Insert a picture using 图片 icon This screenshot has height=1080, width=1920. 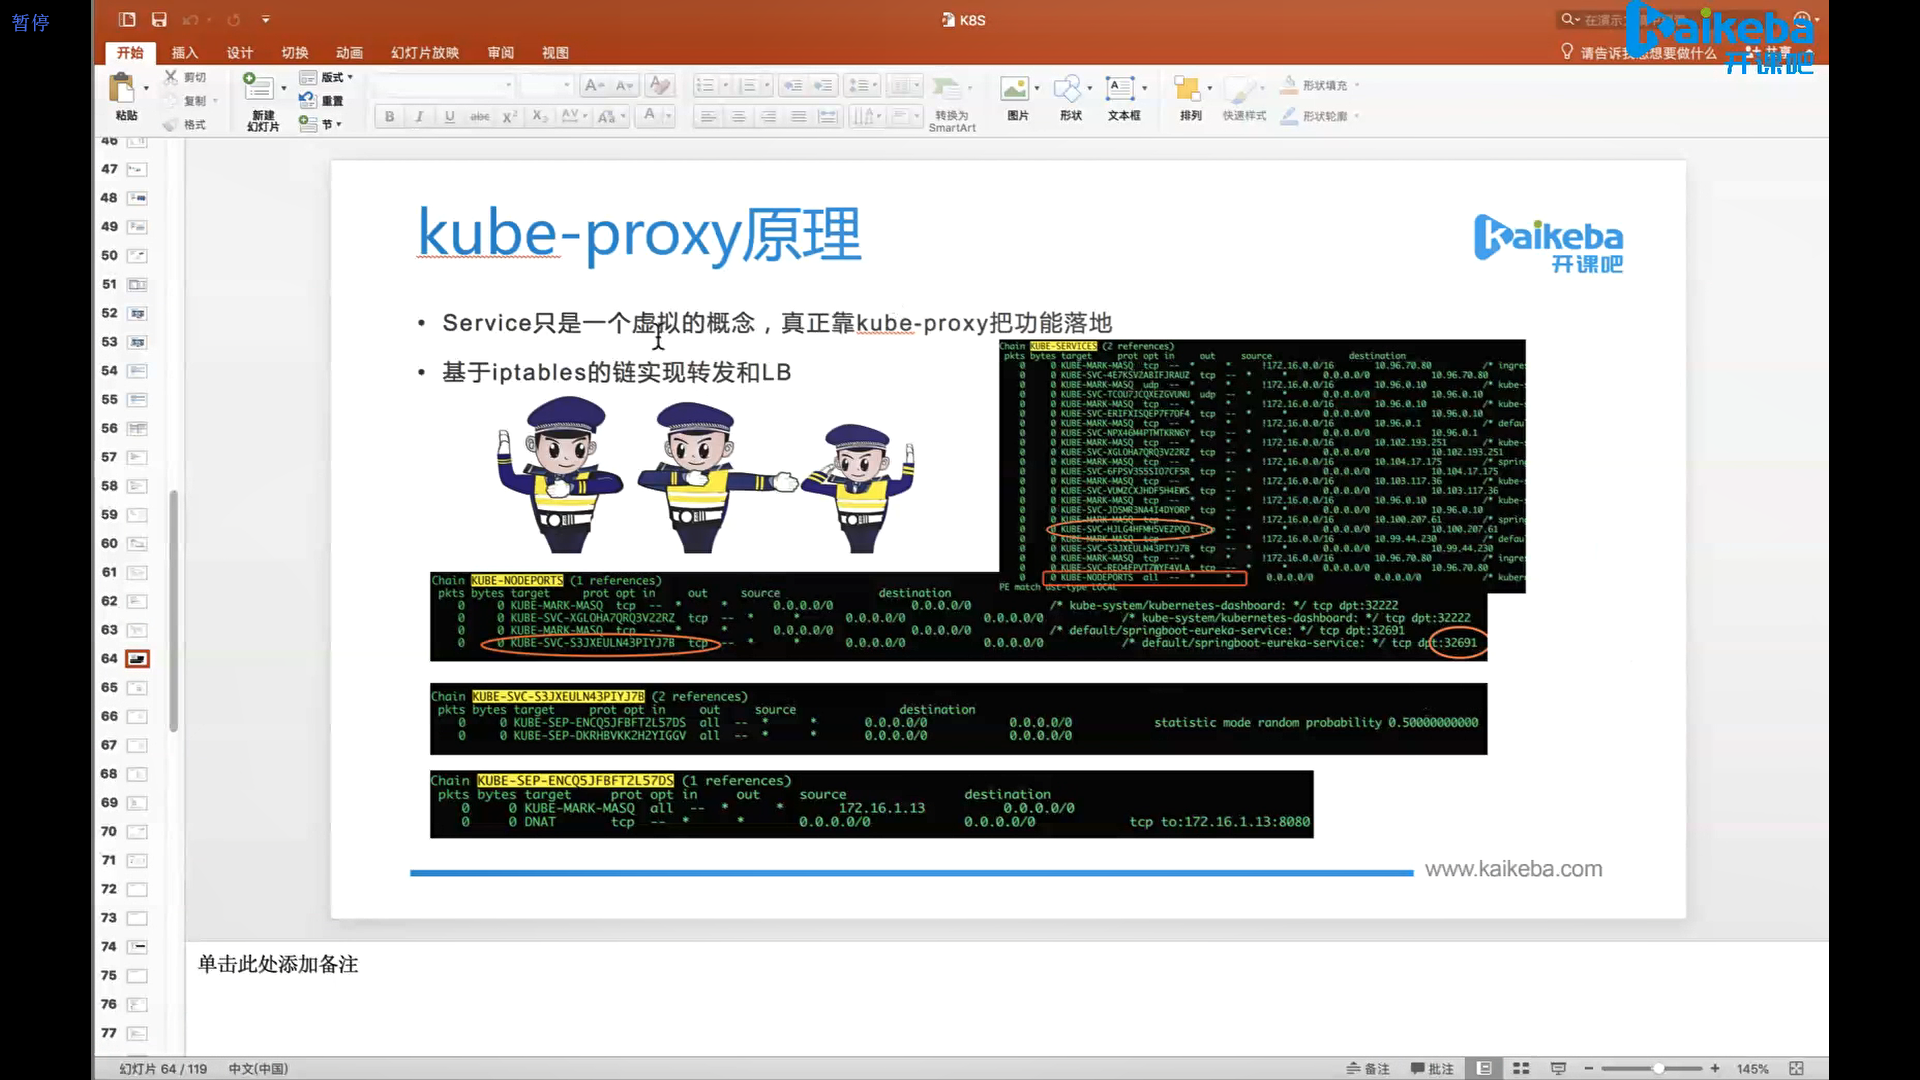[1015, 89]
